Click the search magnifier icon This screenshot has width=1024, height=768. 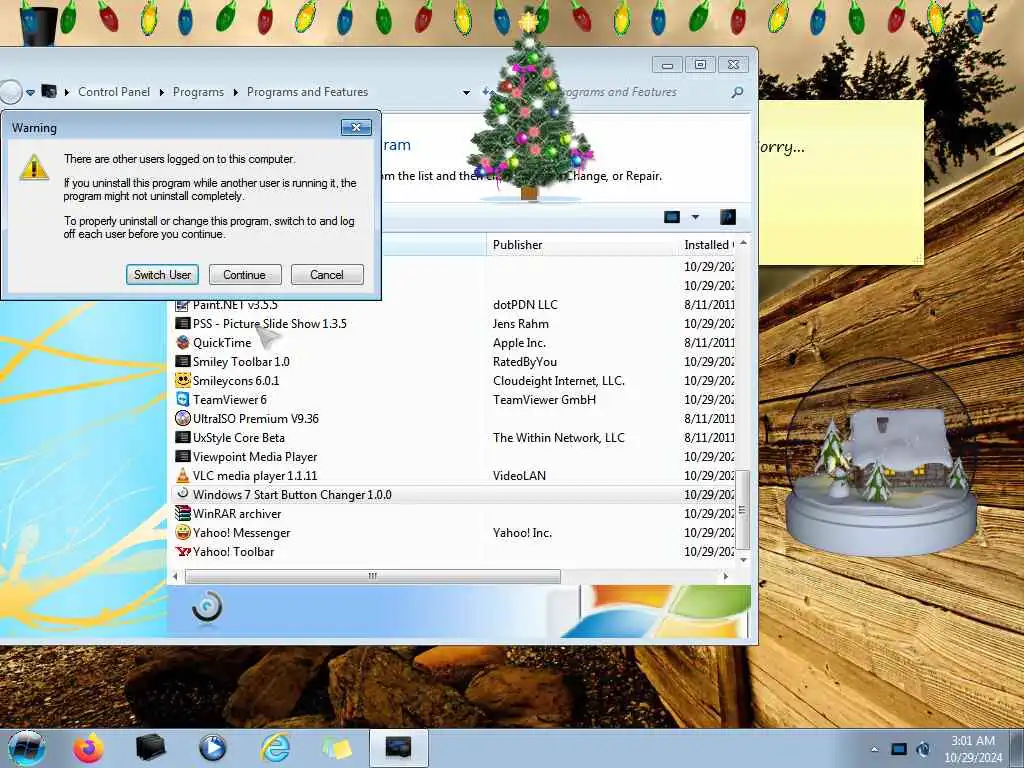(737, 92)
